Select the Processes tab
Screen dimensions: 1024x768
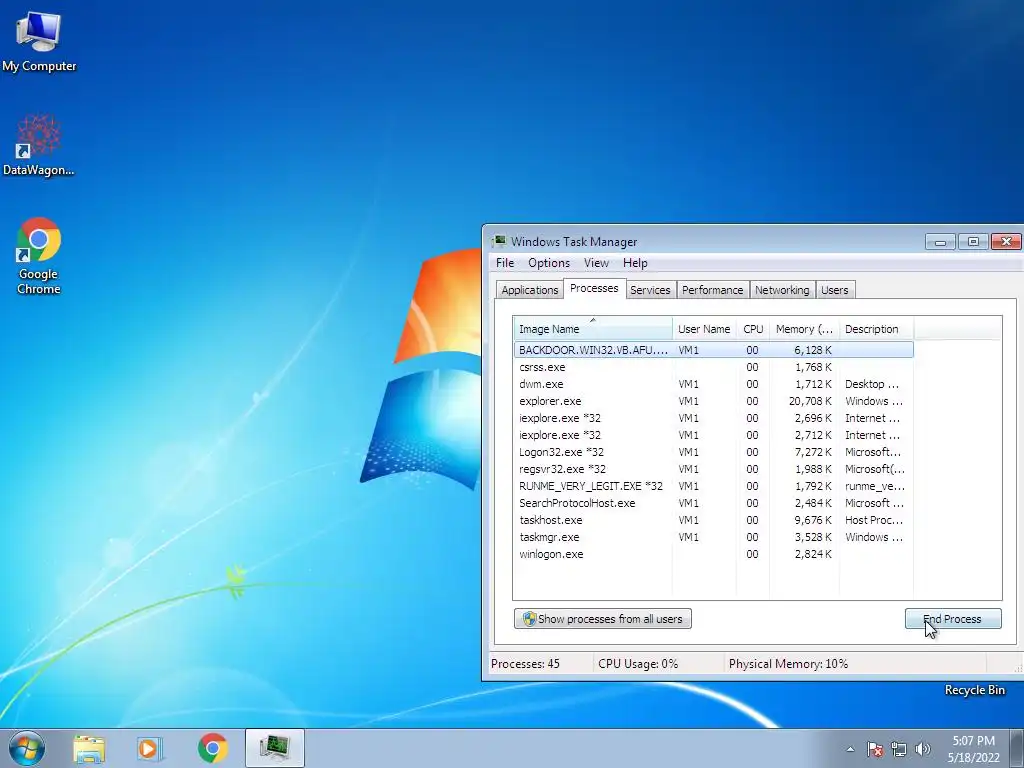point(594,288)
